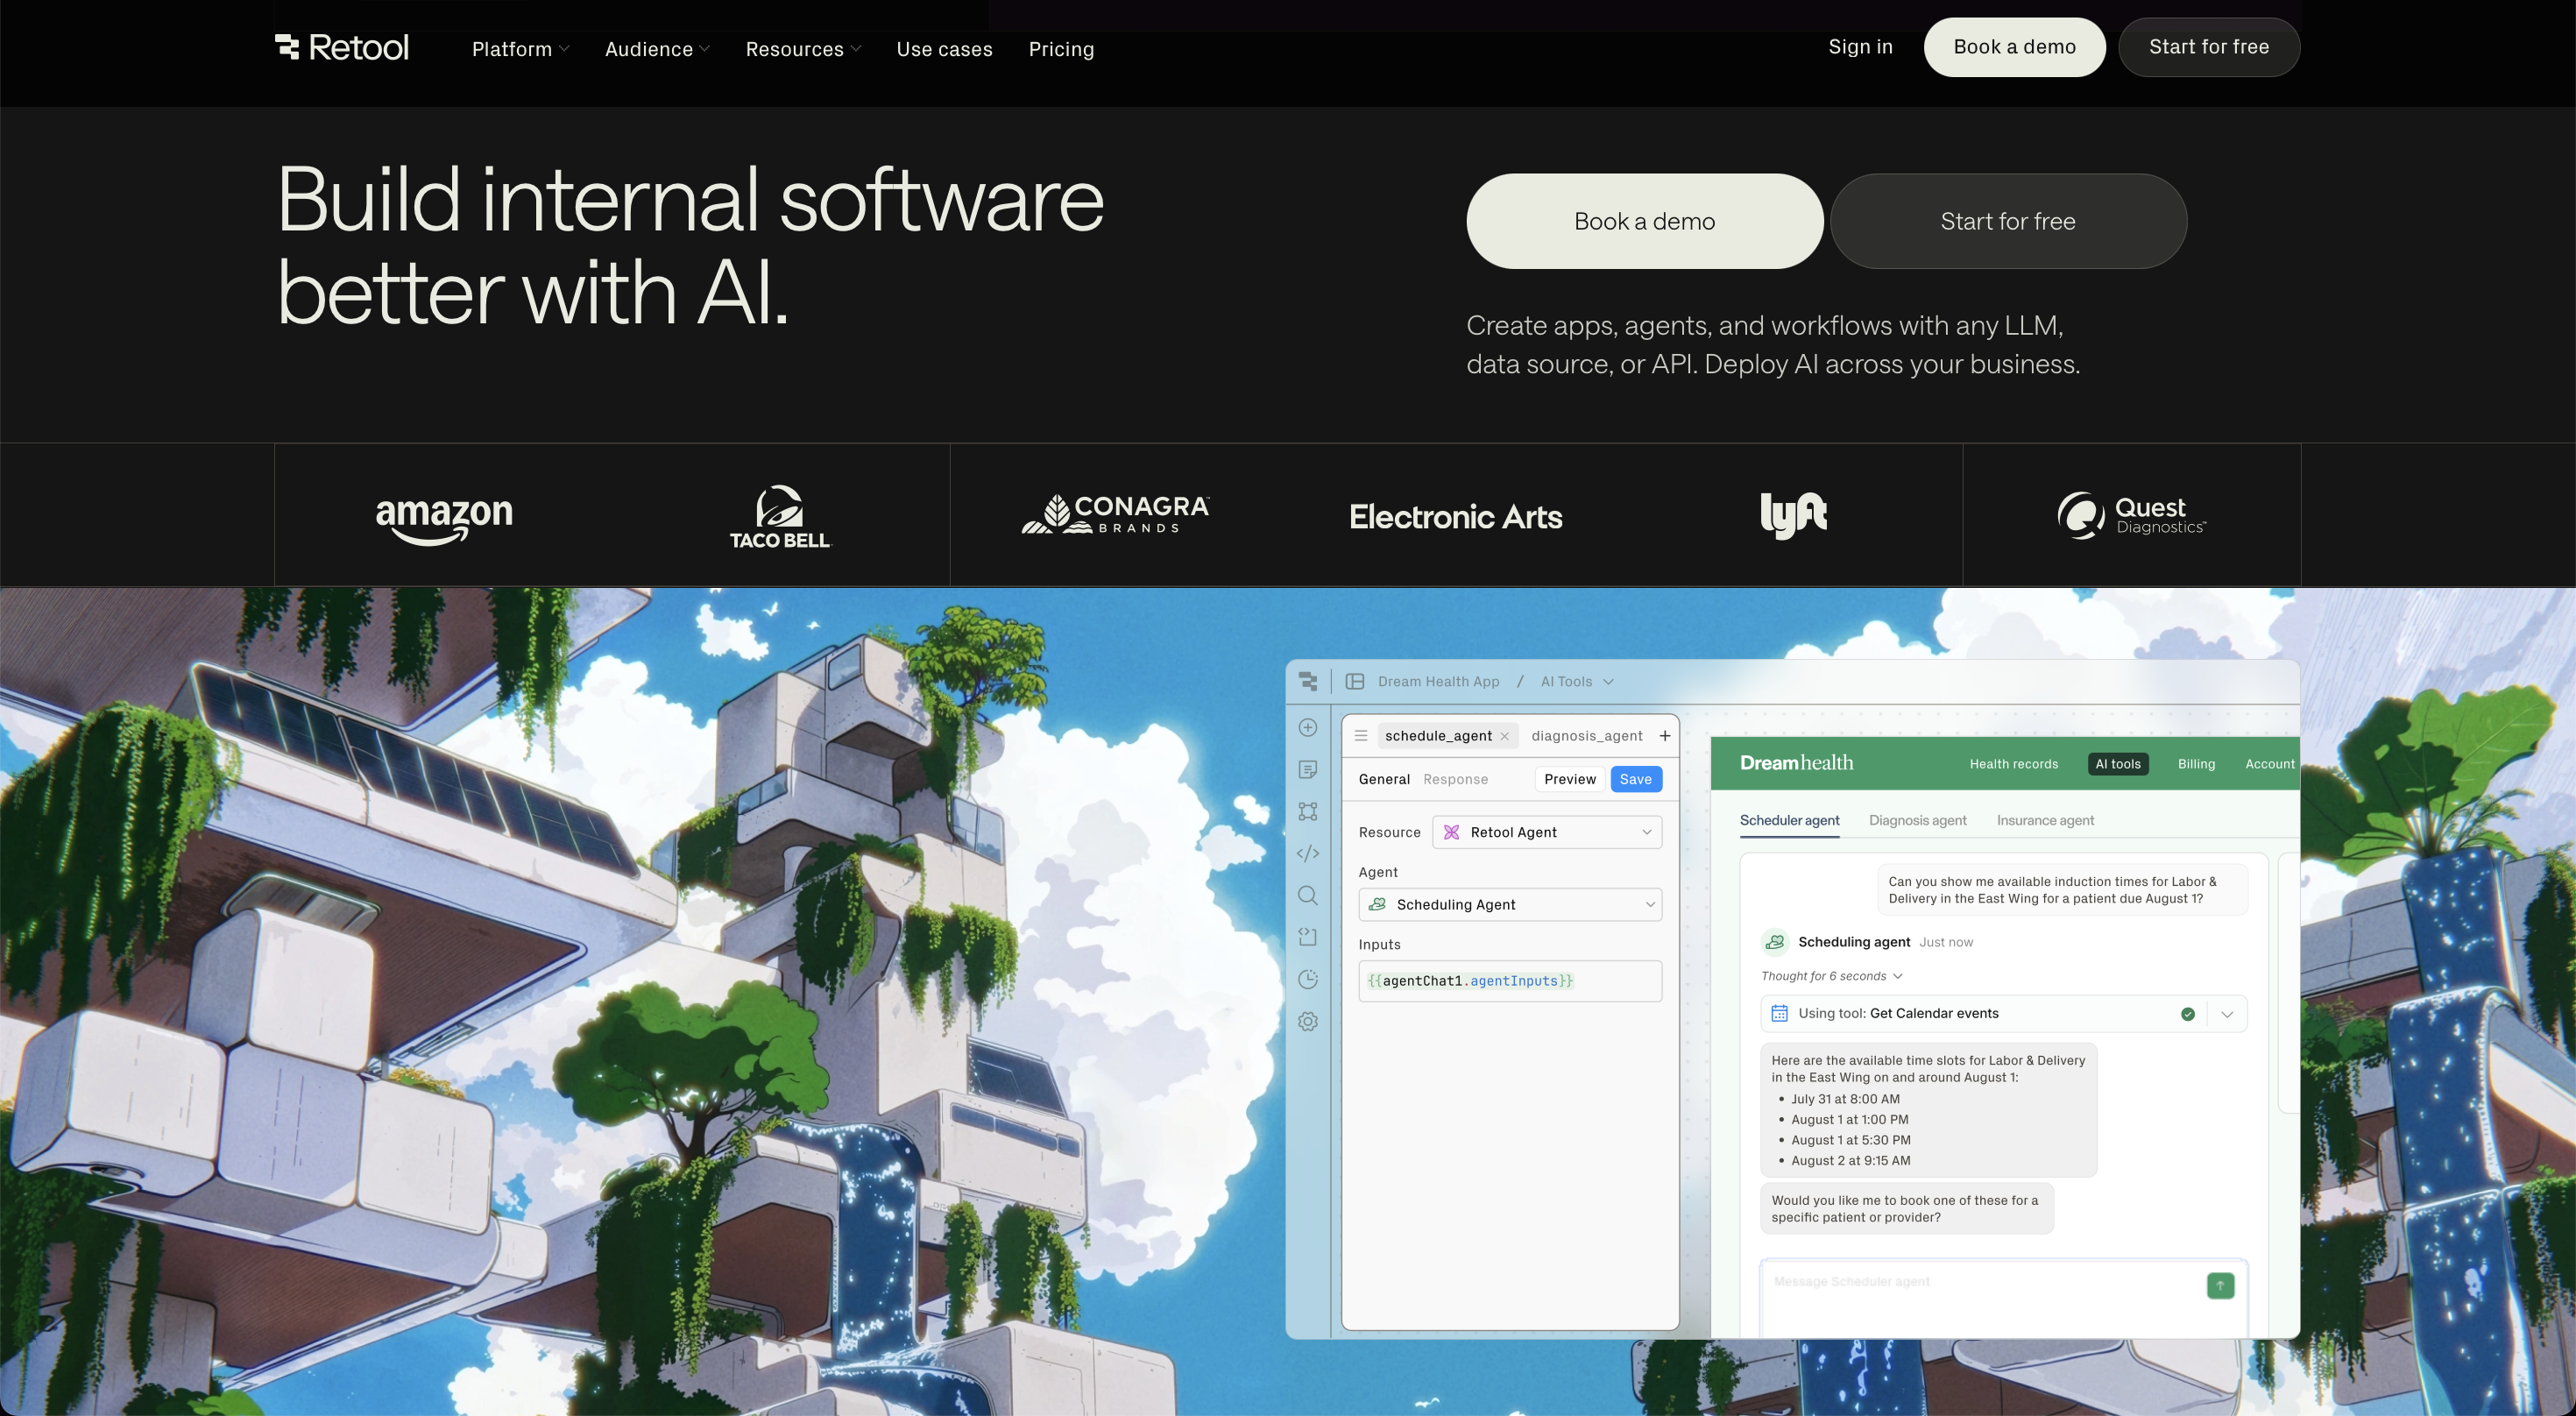Screen dimensions: 2576x1416
Task: Switch to the diagnosis_agent tab
Action: (x=1586, y=736)
